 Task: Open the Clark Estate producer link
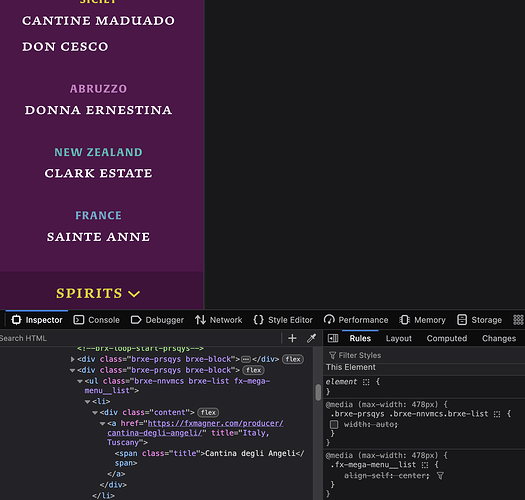coord(98,173)
